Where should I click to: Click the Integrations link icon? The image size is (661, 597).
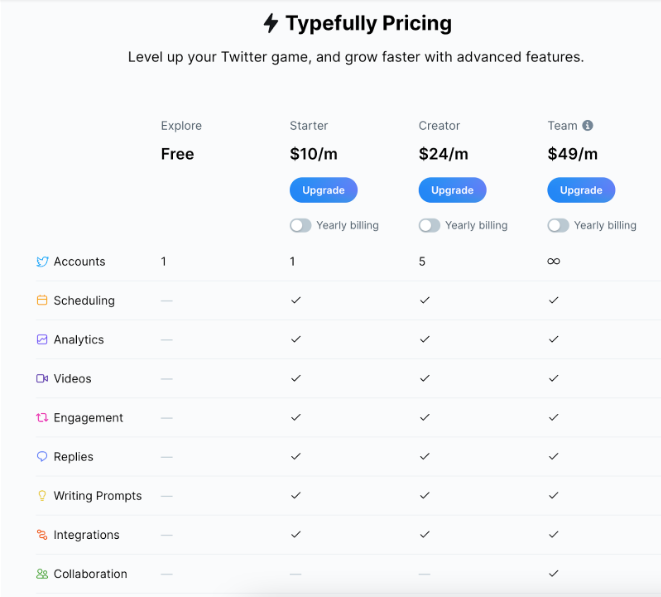click(42, 535)
